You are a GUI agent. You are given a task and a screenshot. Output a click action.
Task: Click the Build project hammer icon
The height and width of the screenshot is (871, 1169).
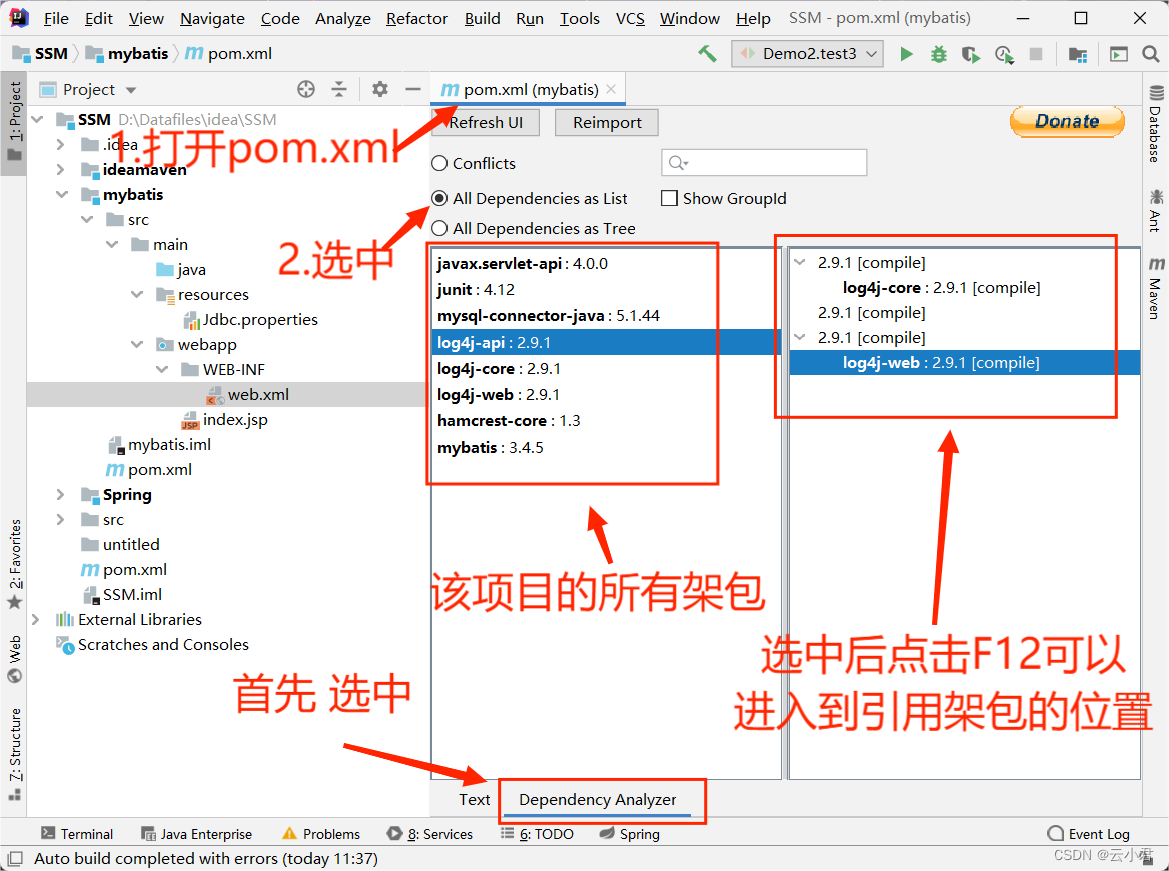707,54
